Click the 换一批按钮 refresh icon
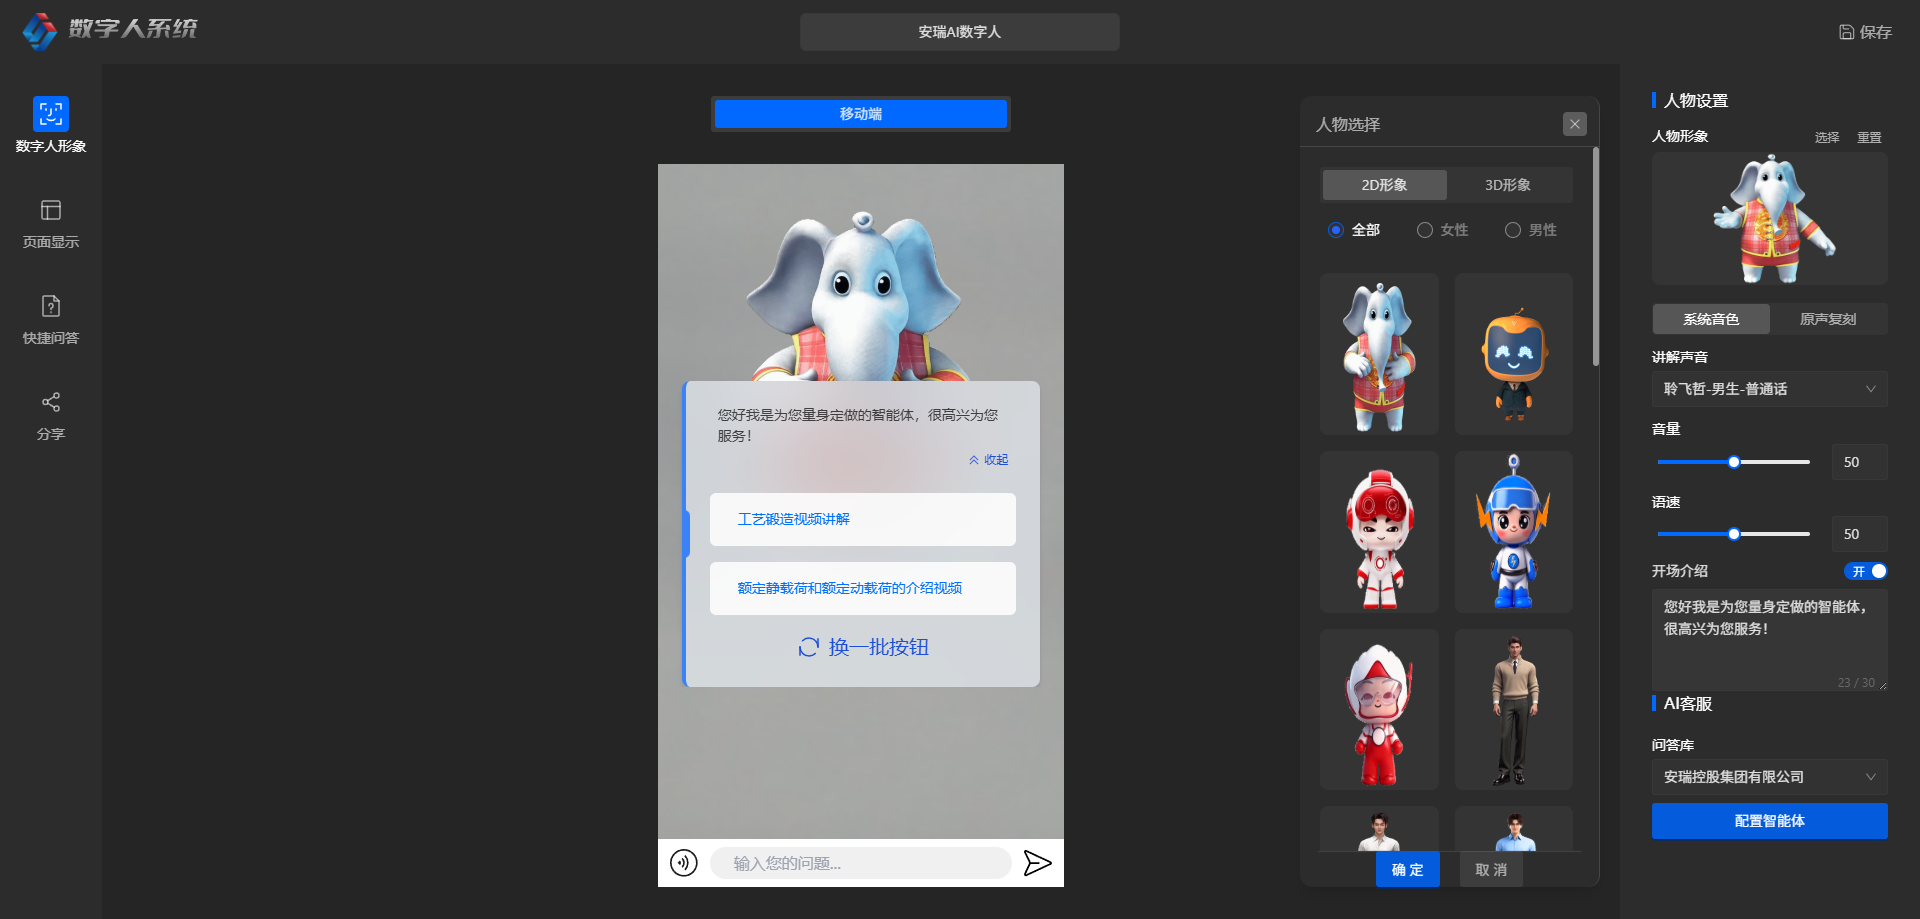 (x=809, y=647)
